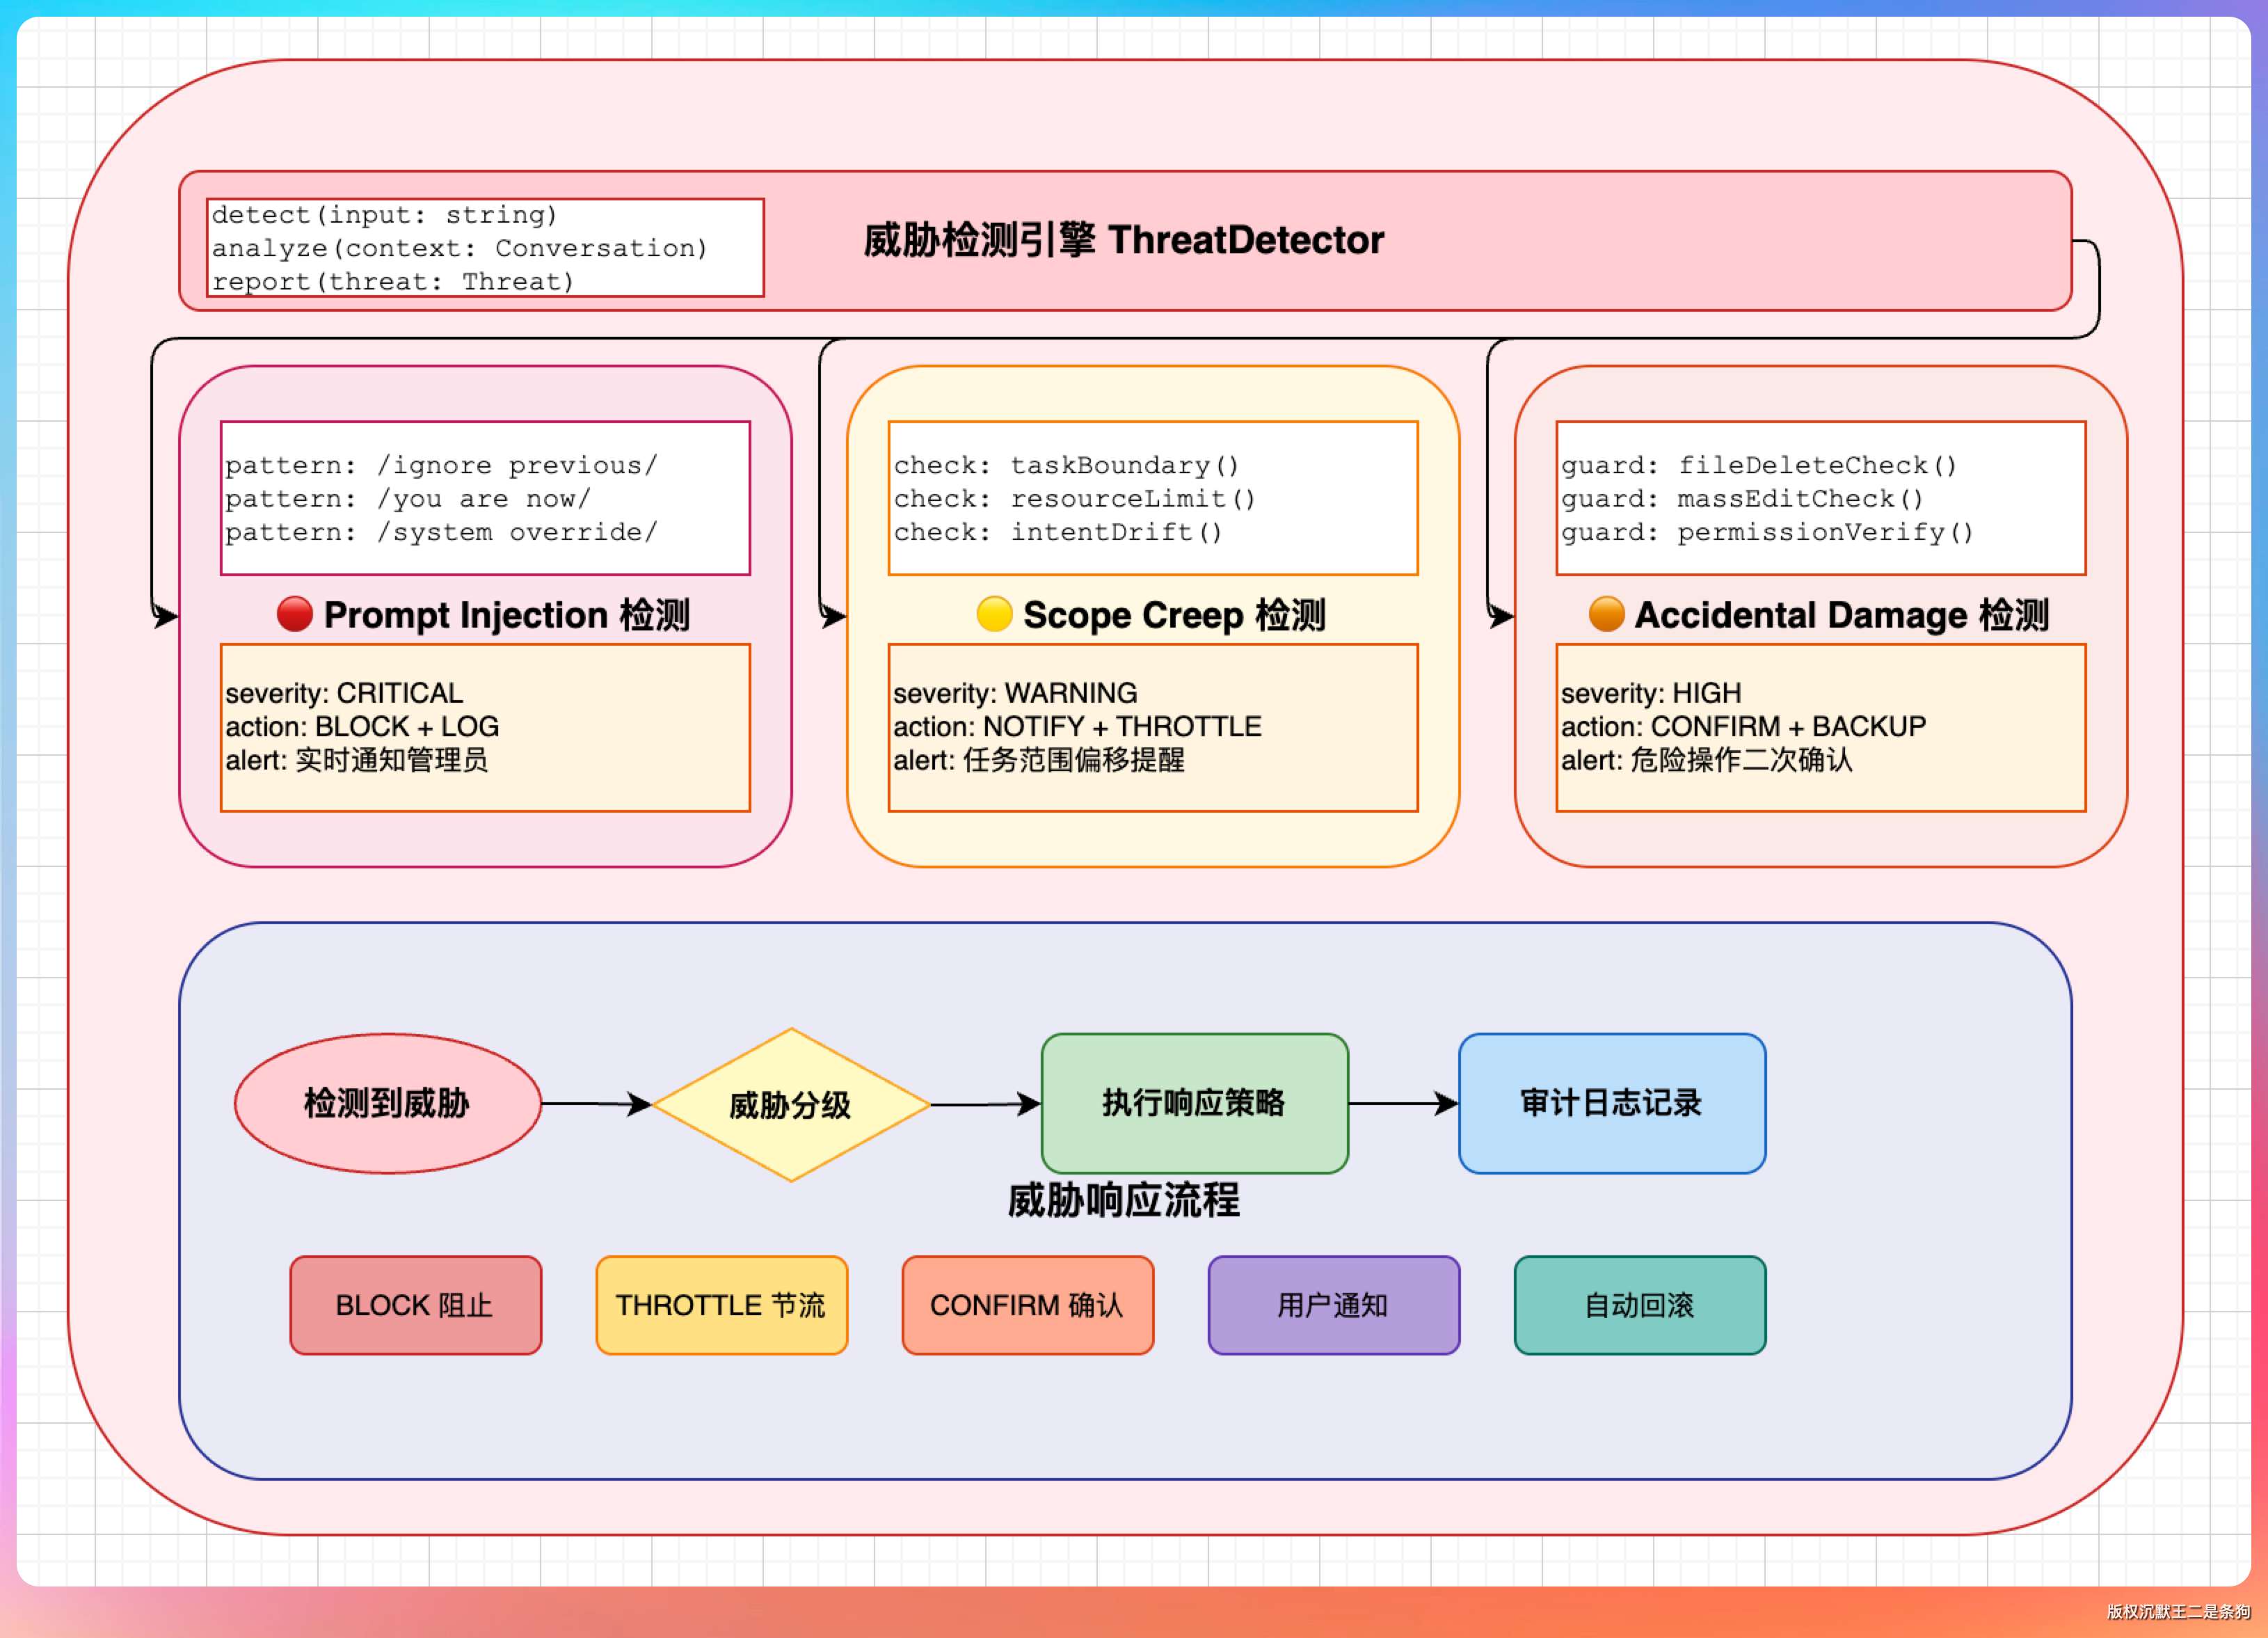
Task: Click the 威胁检测引擎 ThreatDetector title
Action: (1123, 240)
